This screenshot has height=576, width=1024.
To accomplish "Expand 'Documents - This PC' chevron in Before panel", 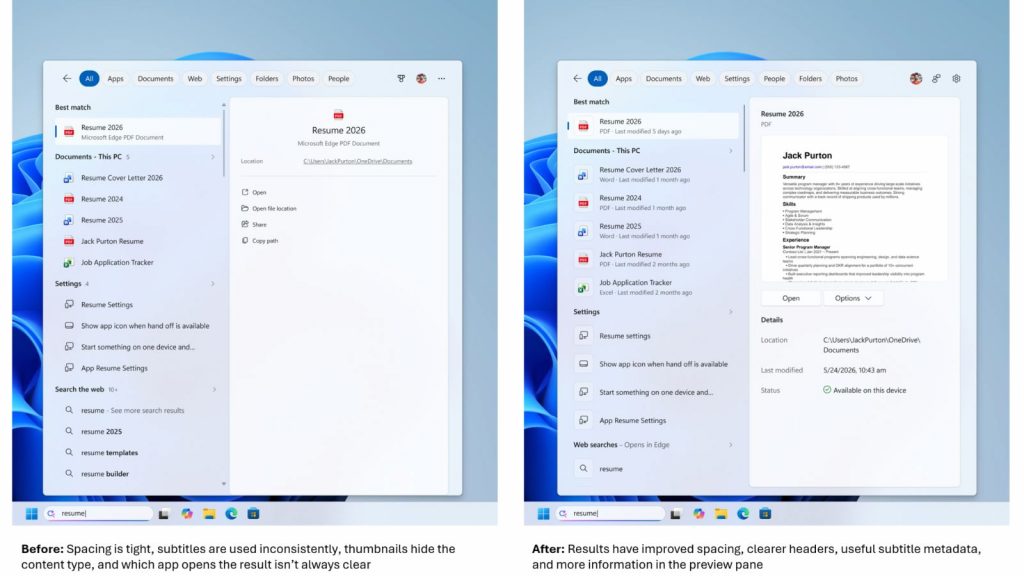I will (x=213, y=157).
